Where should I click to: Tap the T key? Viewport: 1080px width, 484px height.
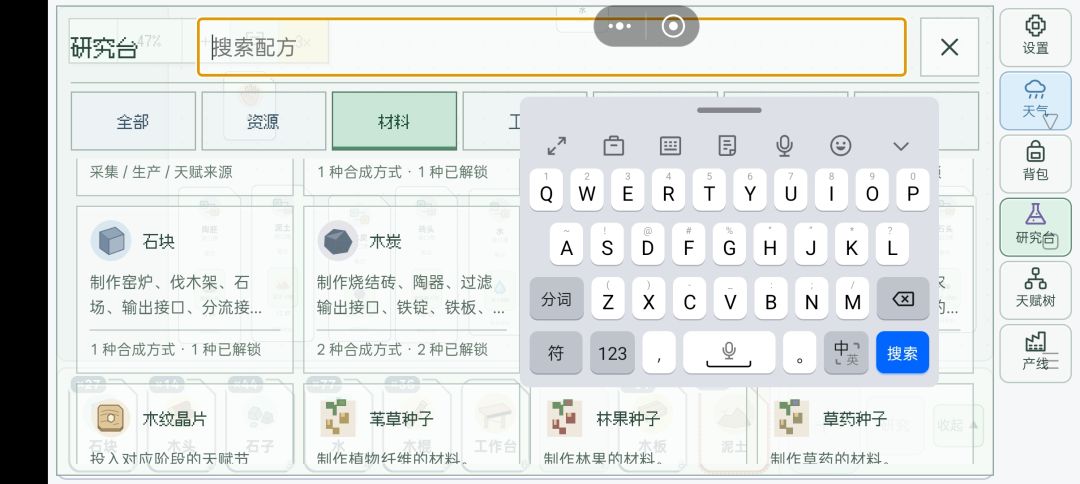(x=709, y=190)
